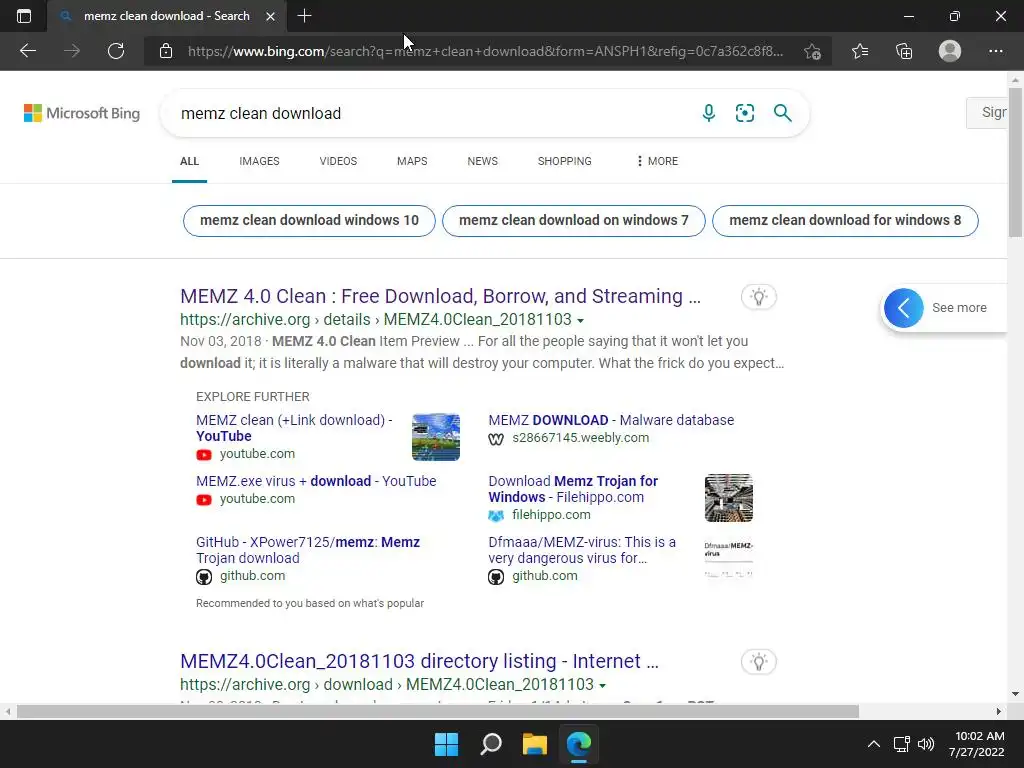1024x768 pixels.
Task: Open the lightbulb insight for the MEMZ 4.0 Clean result
Action: point(758,297)
